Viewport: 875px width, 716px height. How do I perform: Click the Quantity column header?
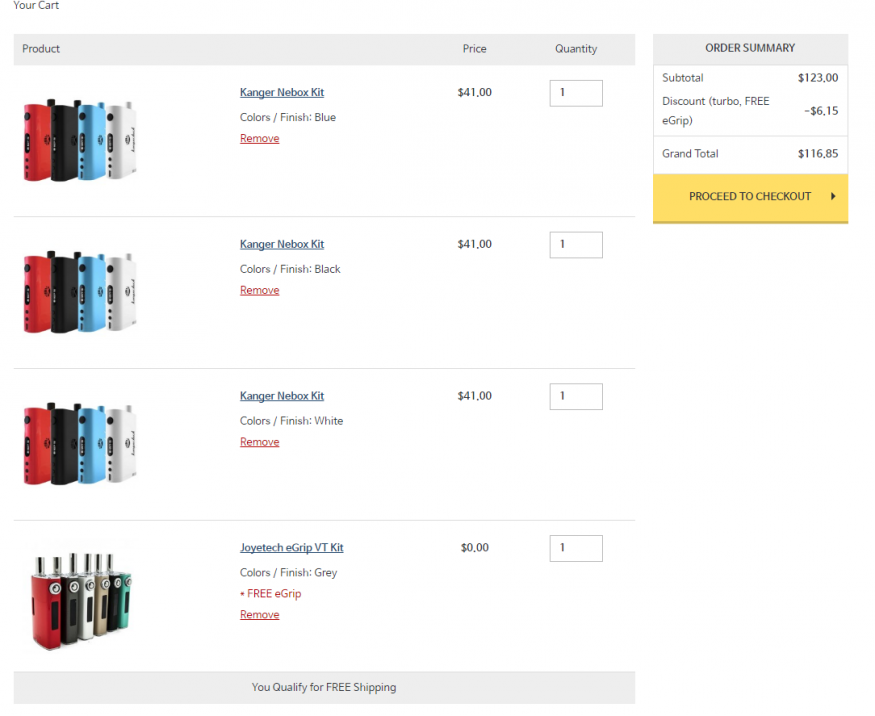pos(576,49)
